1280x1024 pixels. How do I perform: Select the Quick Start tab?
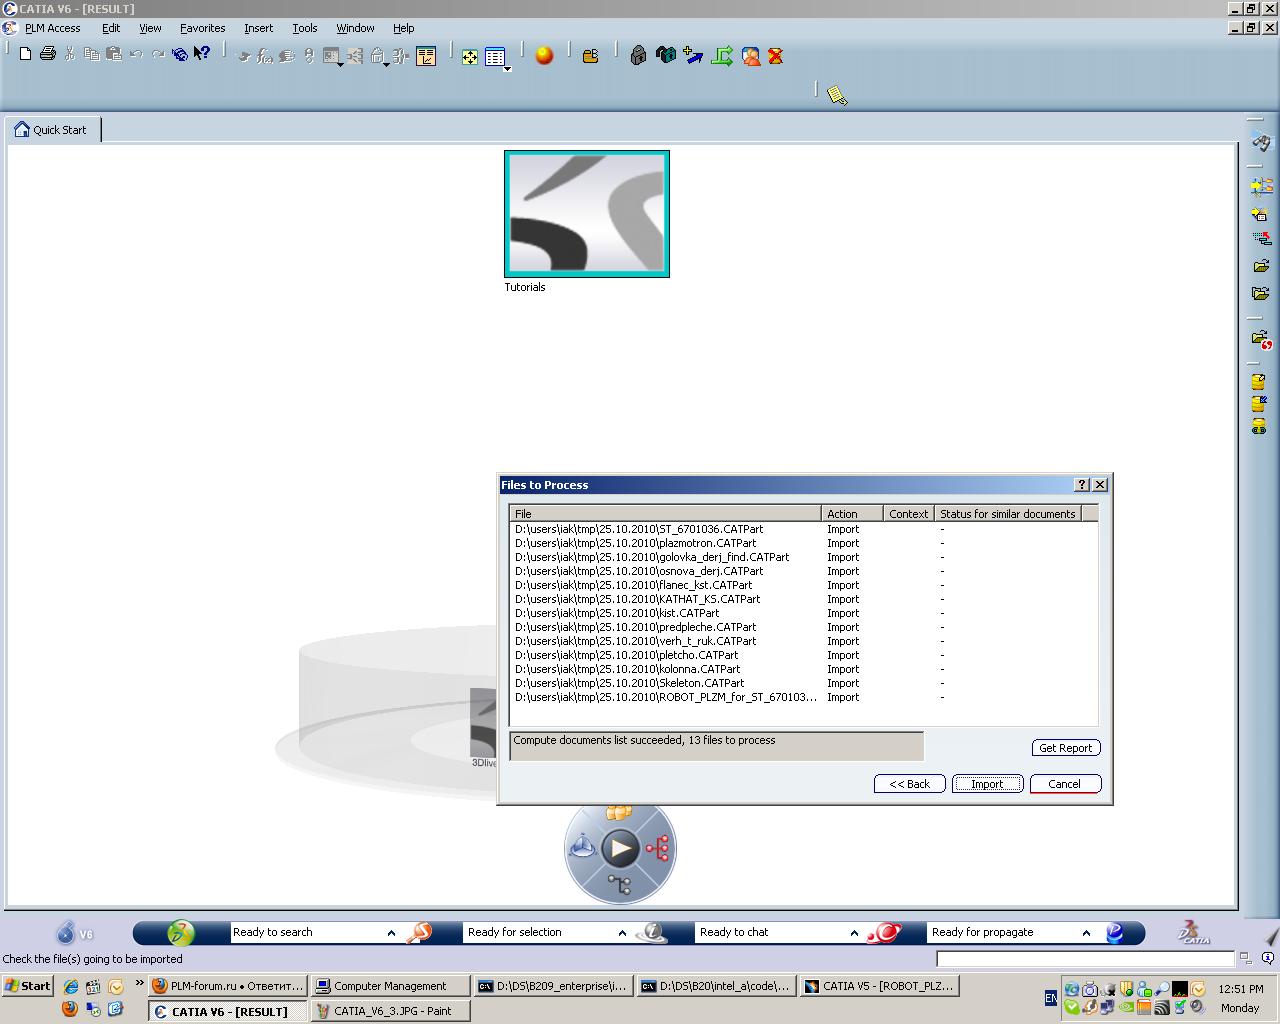tap(52, 129)
